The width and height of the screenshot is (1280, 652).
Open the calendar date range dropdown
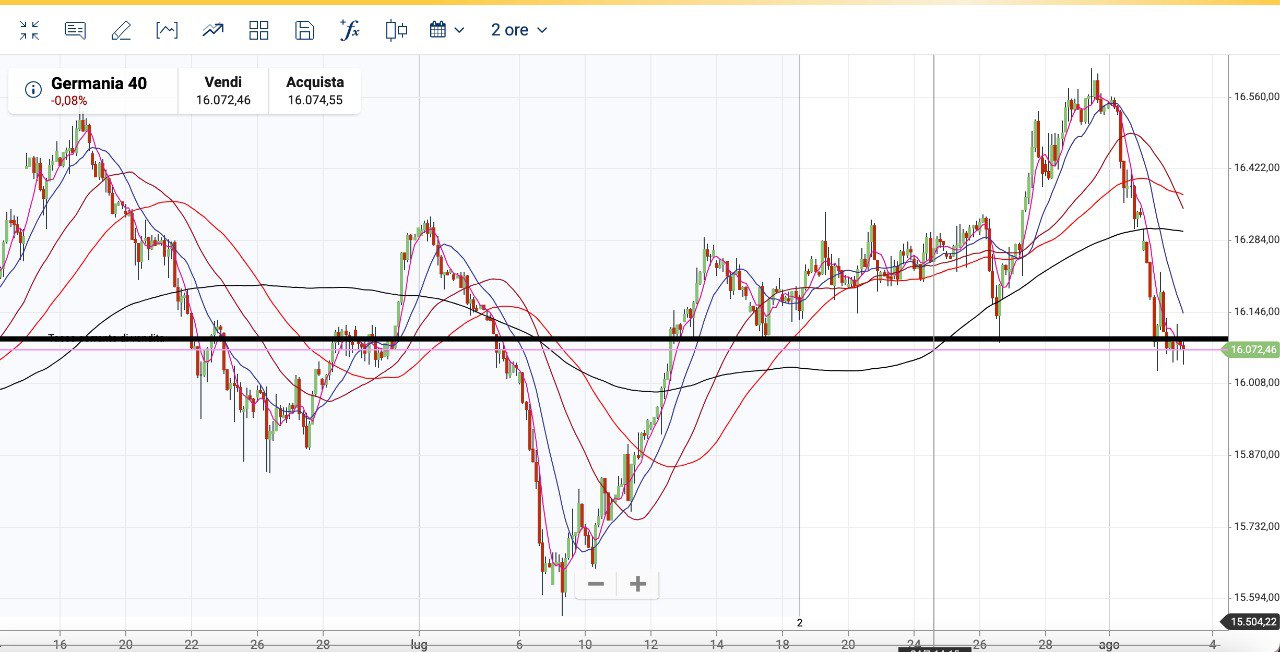pyautogui.click(x=447, y=30)
